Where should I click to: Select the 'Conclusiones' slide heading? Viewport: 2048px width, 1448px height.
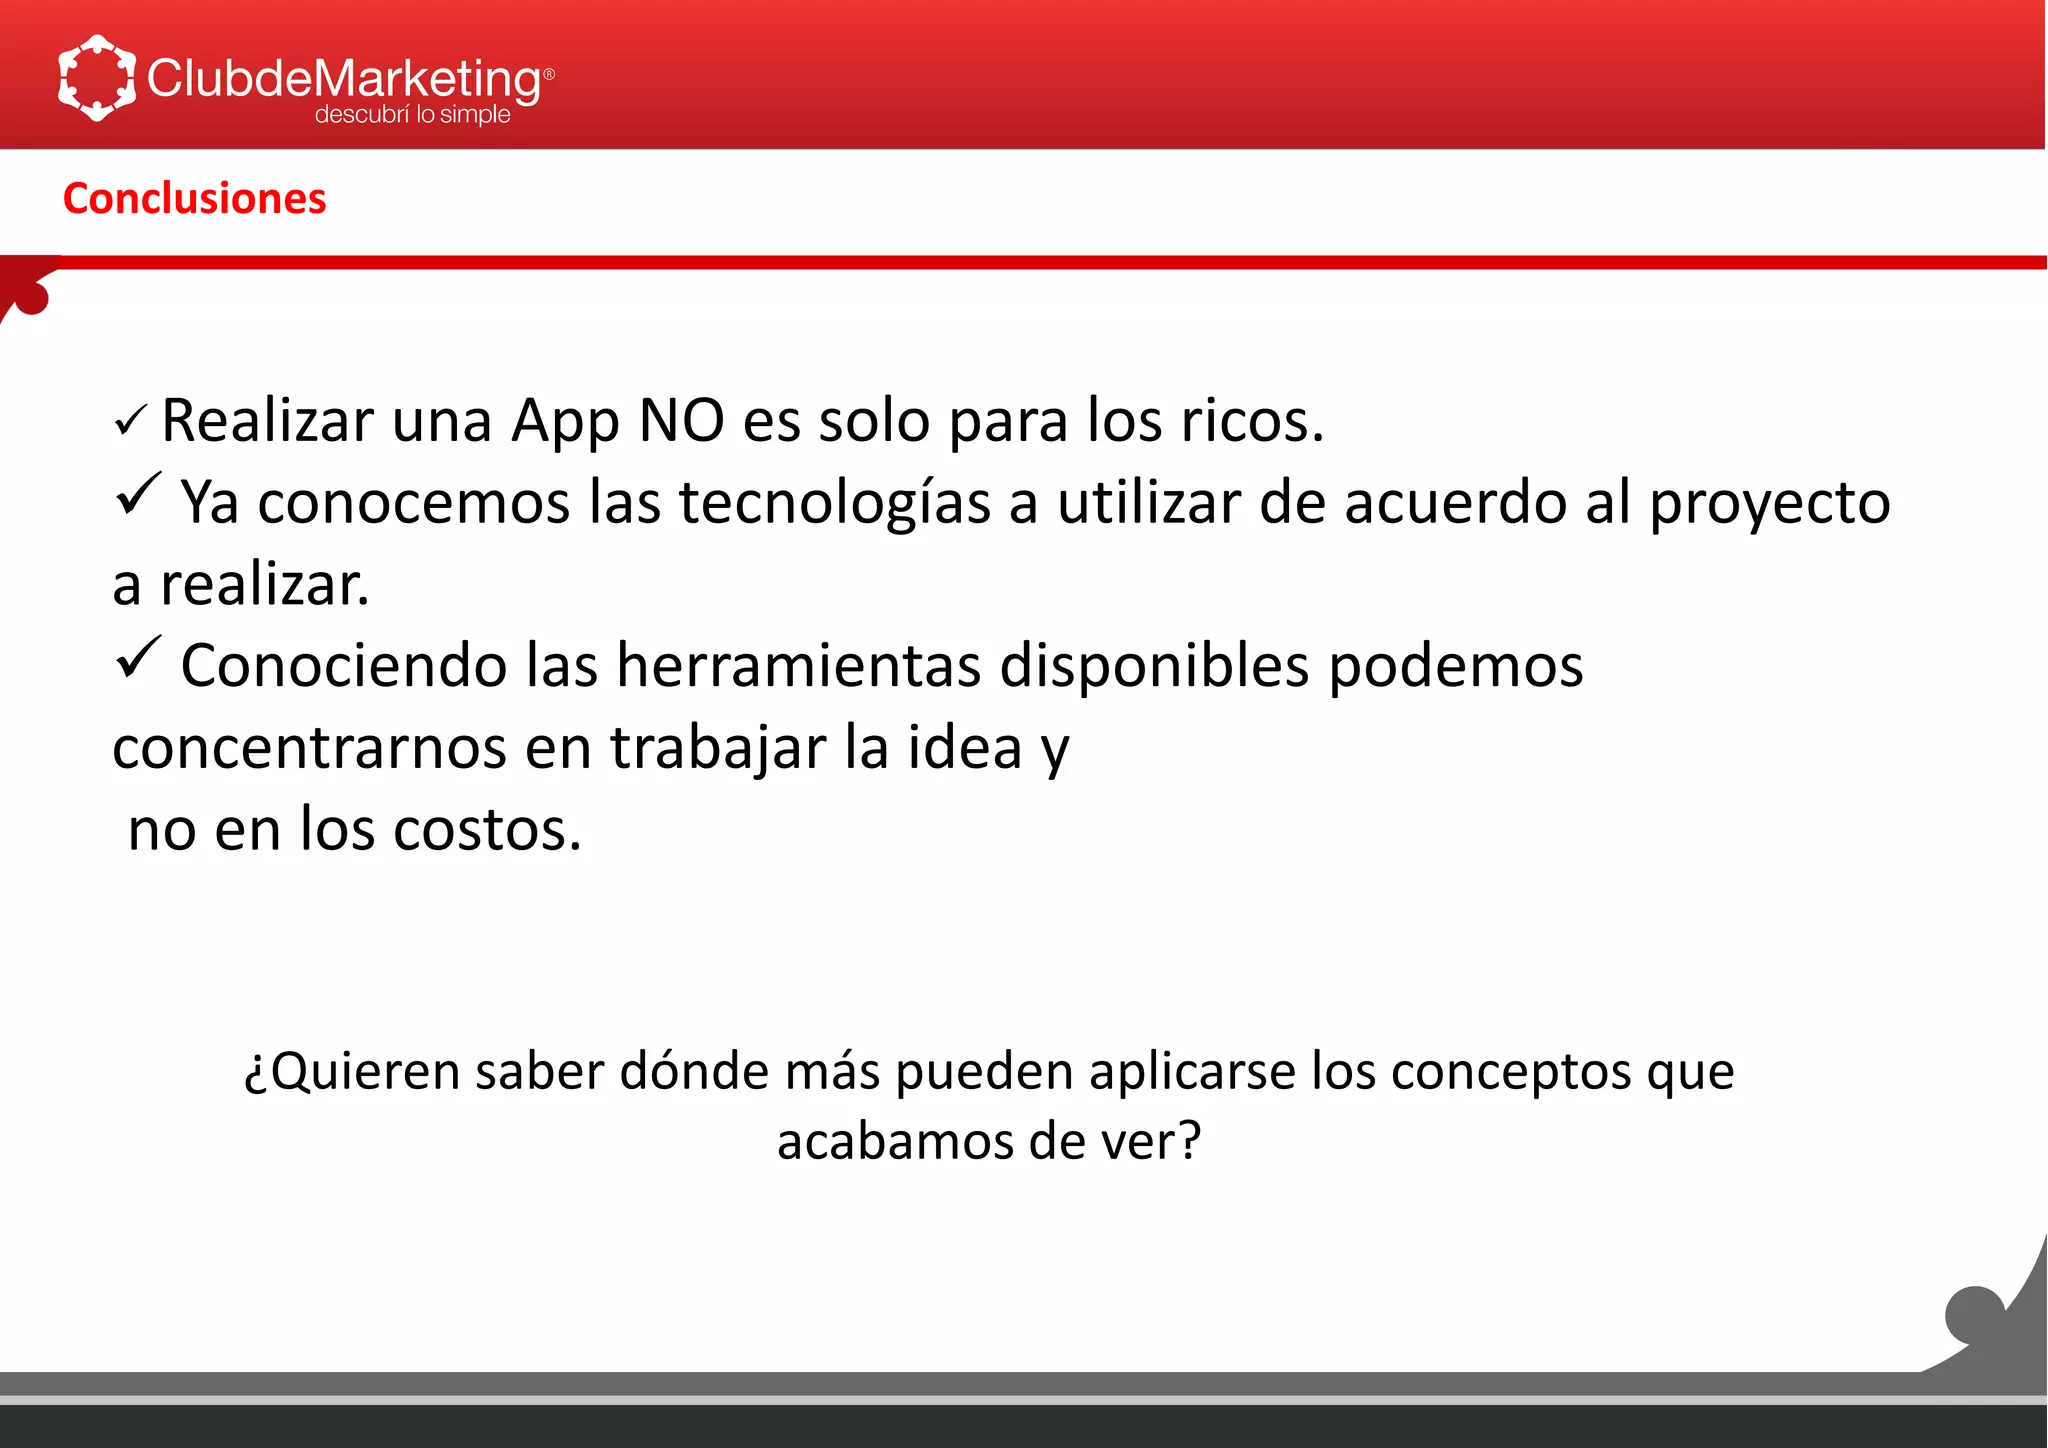(195, 198)
